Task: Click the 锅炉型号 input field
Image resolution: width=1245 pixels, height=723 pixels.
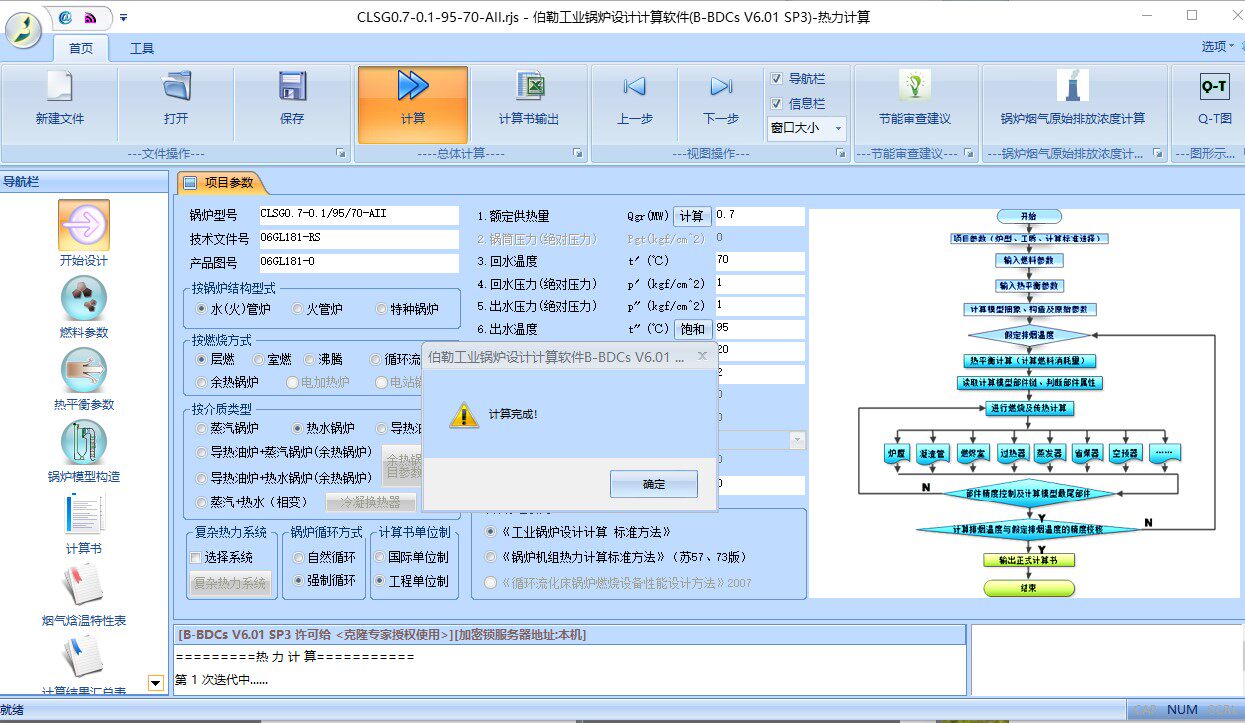Action: 358,215
